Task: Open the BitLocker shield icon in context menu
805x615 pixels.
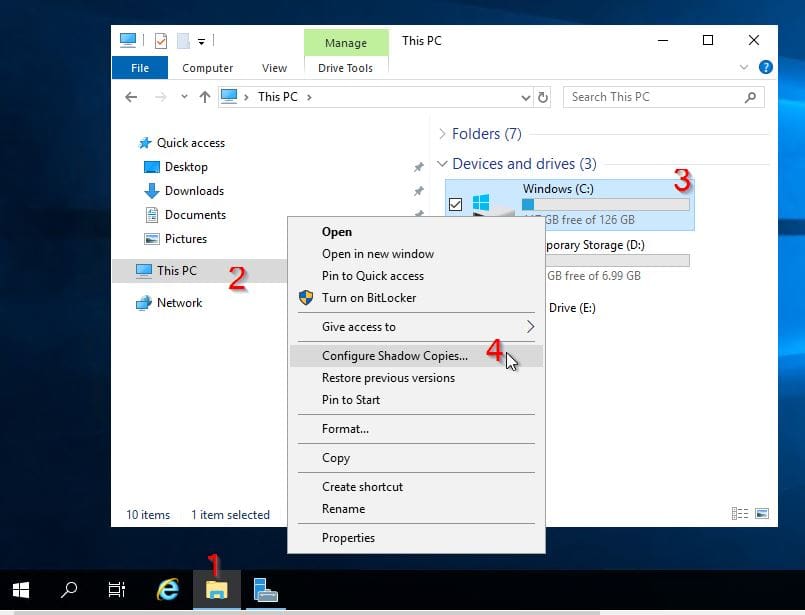Action: tap(305, 298)
